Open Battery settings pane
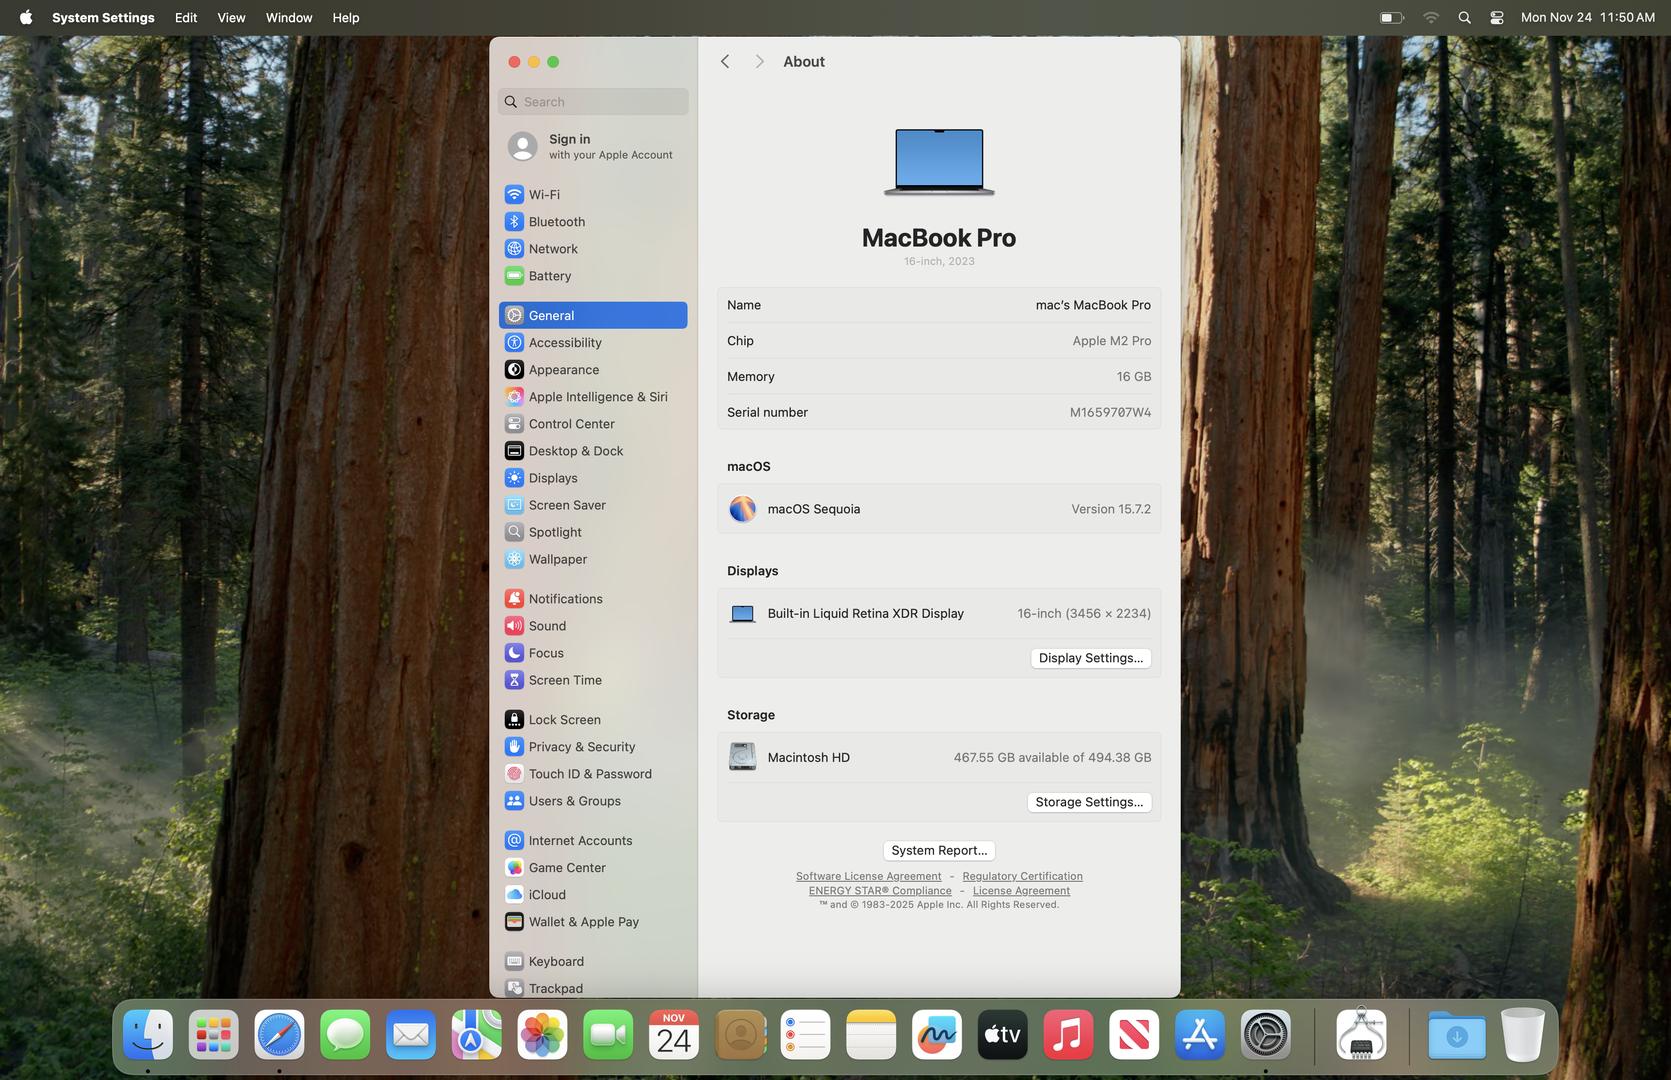Screen dimensions: 1671x1080 (x=549, y=275)
